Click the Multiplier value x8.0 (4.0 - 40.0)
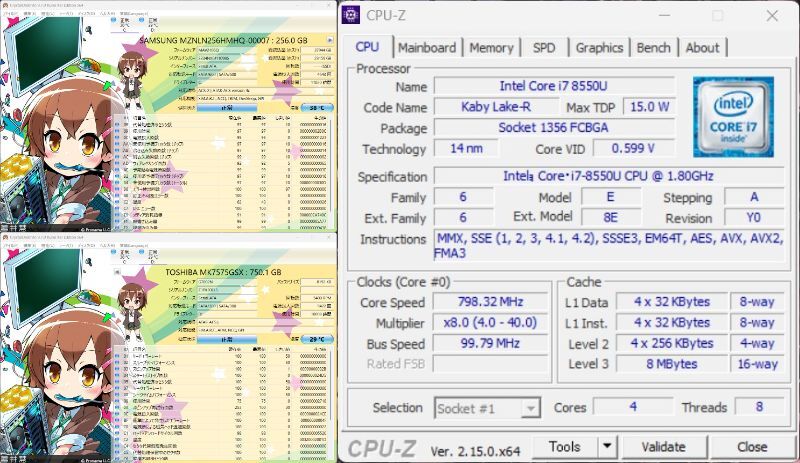 tap(490, 323)
